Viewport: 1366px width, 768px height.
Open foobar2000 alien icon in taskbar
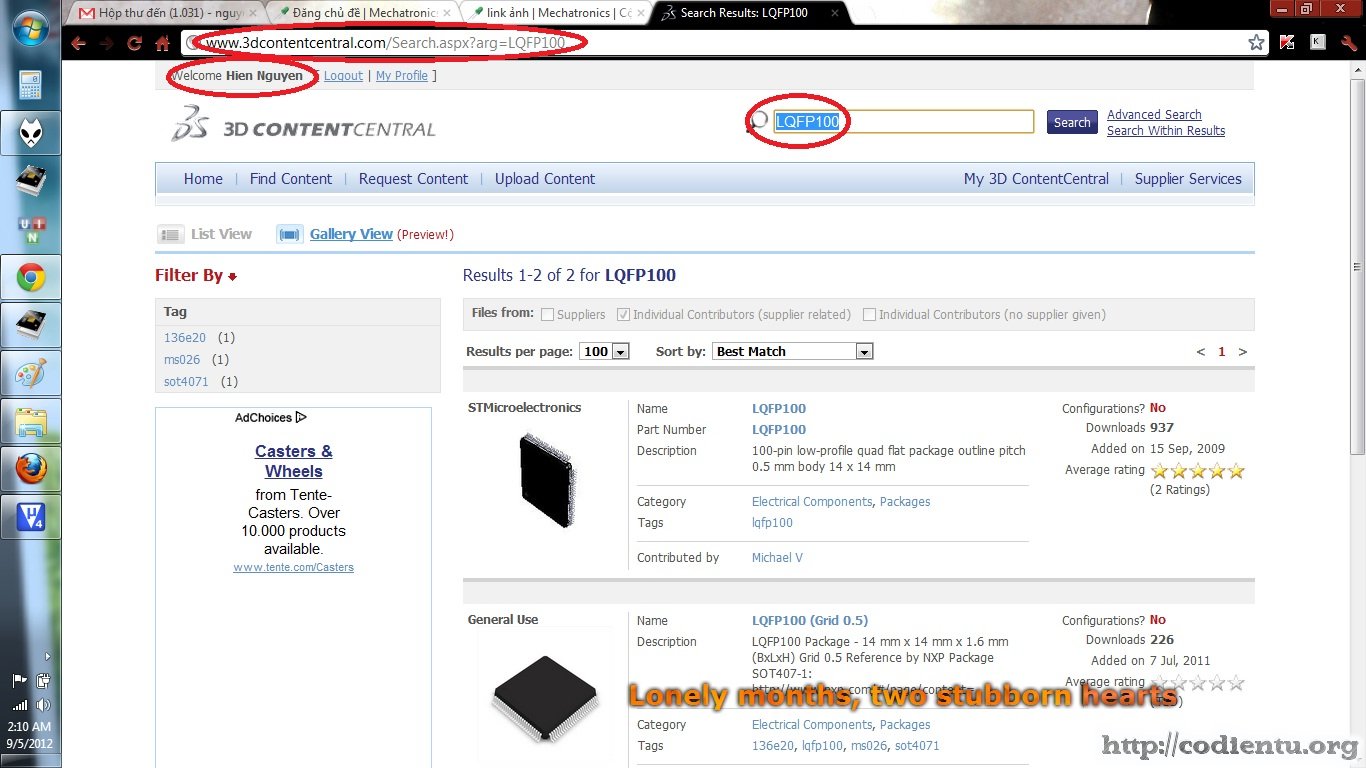pyautogui.click(x=30, y=133)
